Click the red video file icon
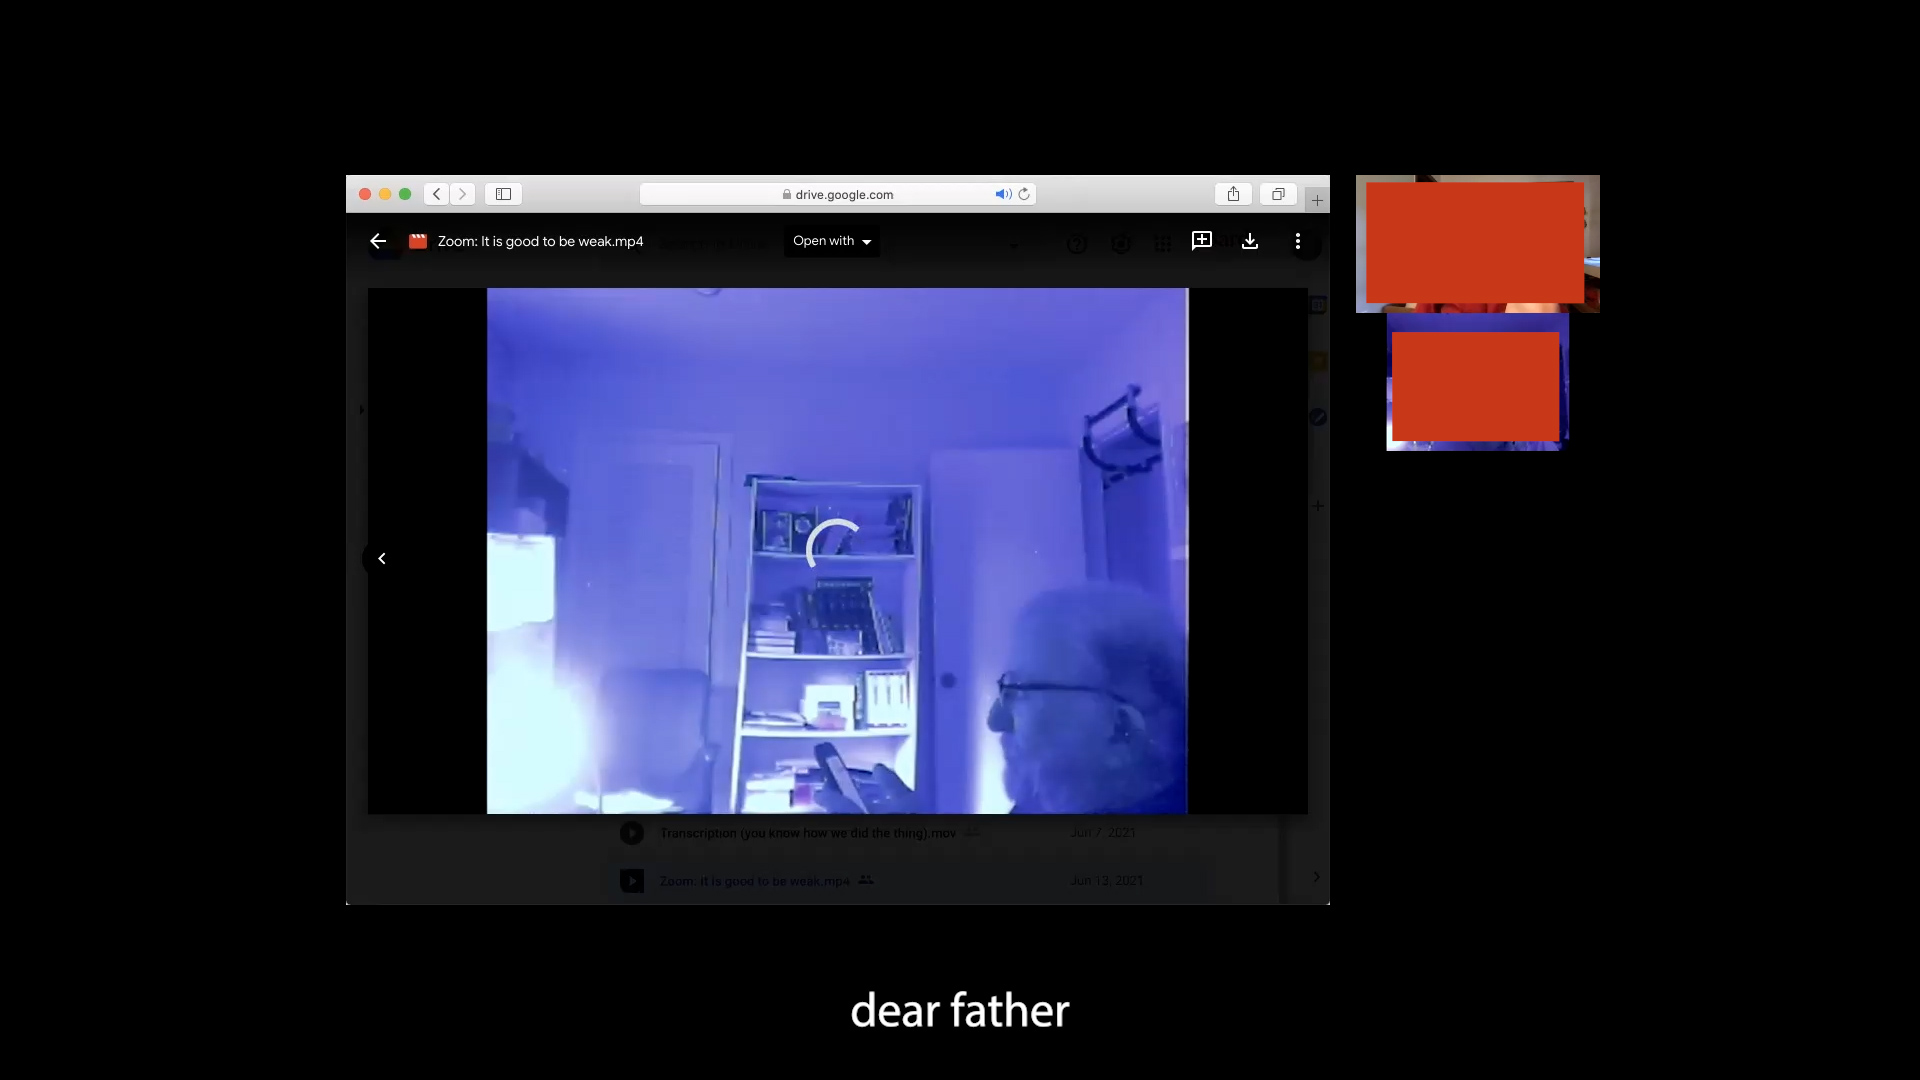 point(418,241)
